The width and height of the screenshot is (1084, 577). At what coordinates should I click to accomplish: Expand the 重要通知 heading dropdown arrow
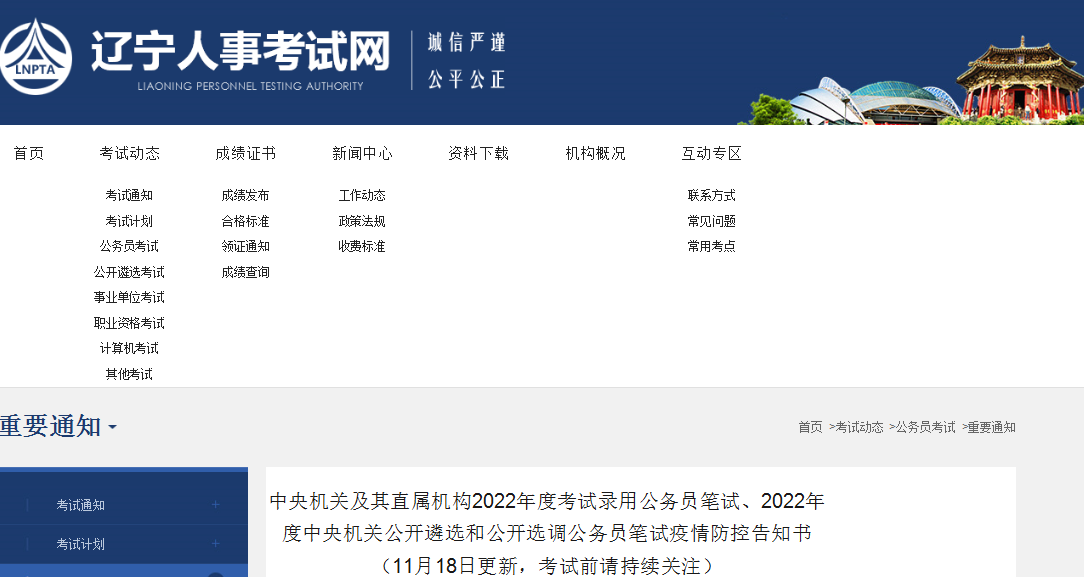coord(112,428)
